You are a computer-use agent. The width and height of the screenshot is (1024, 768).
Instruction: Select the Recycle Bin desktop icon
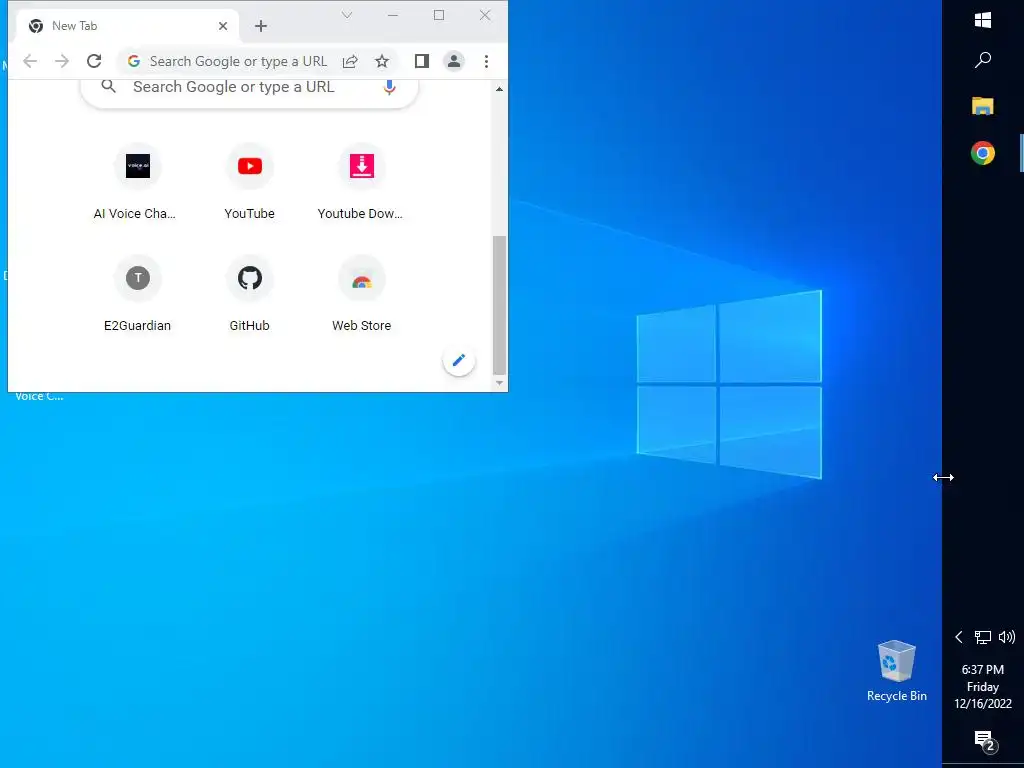click(897, 671)
